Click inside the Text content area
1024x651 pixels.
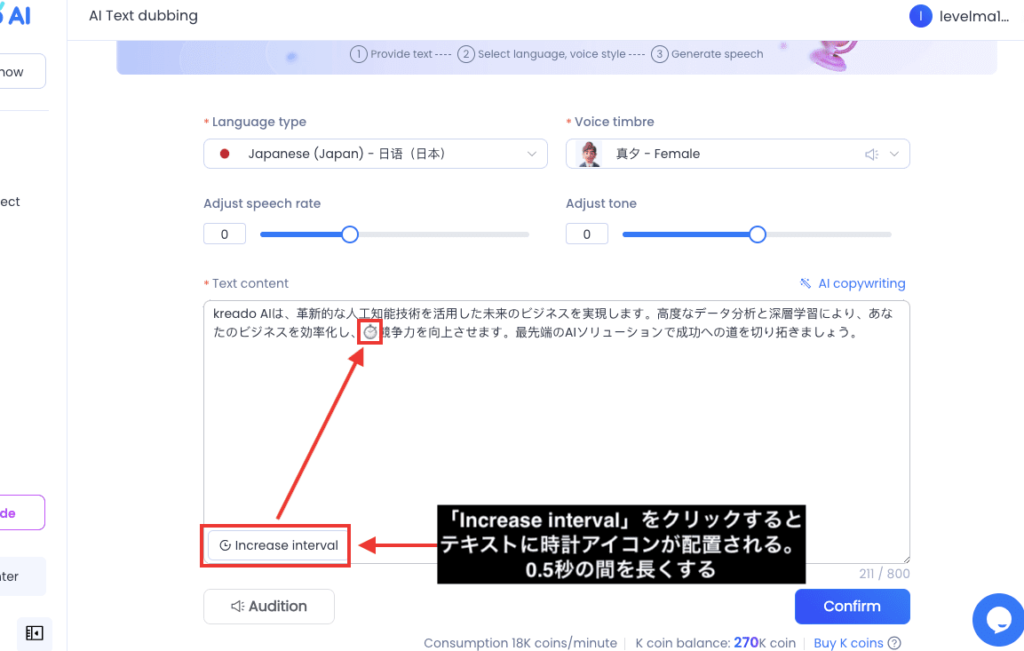coord(556,431)
